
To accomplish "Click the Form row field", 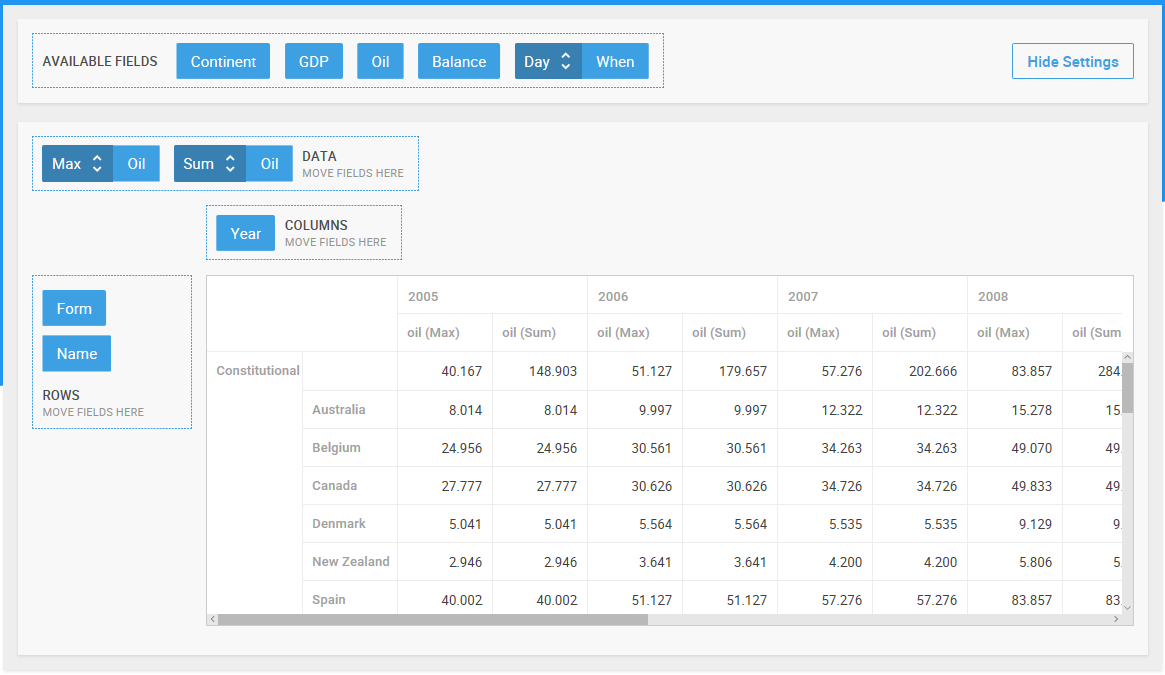I will [74, 309].
